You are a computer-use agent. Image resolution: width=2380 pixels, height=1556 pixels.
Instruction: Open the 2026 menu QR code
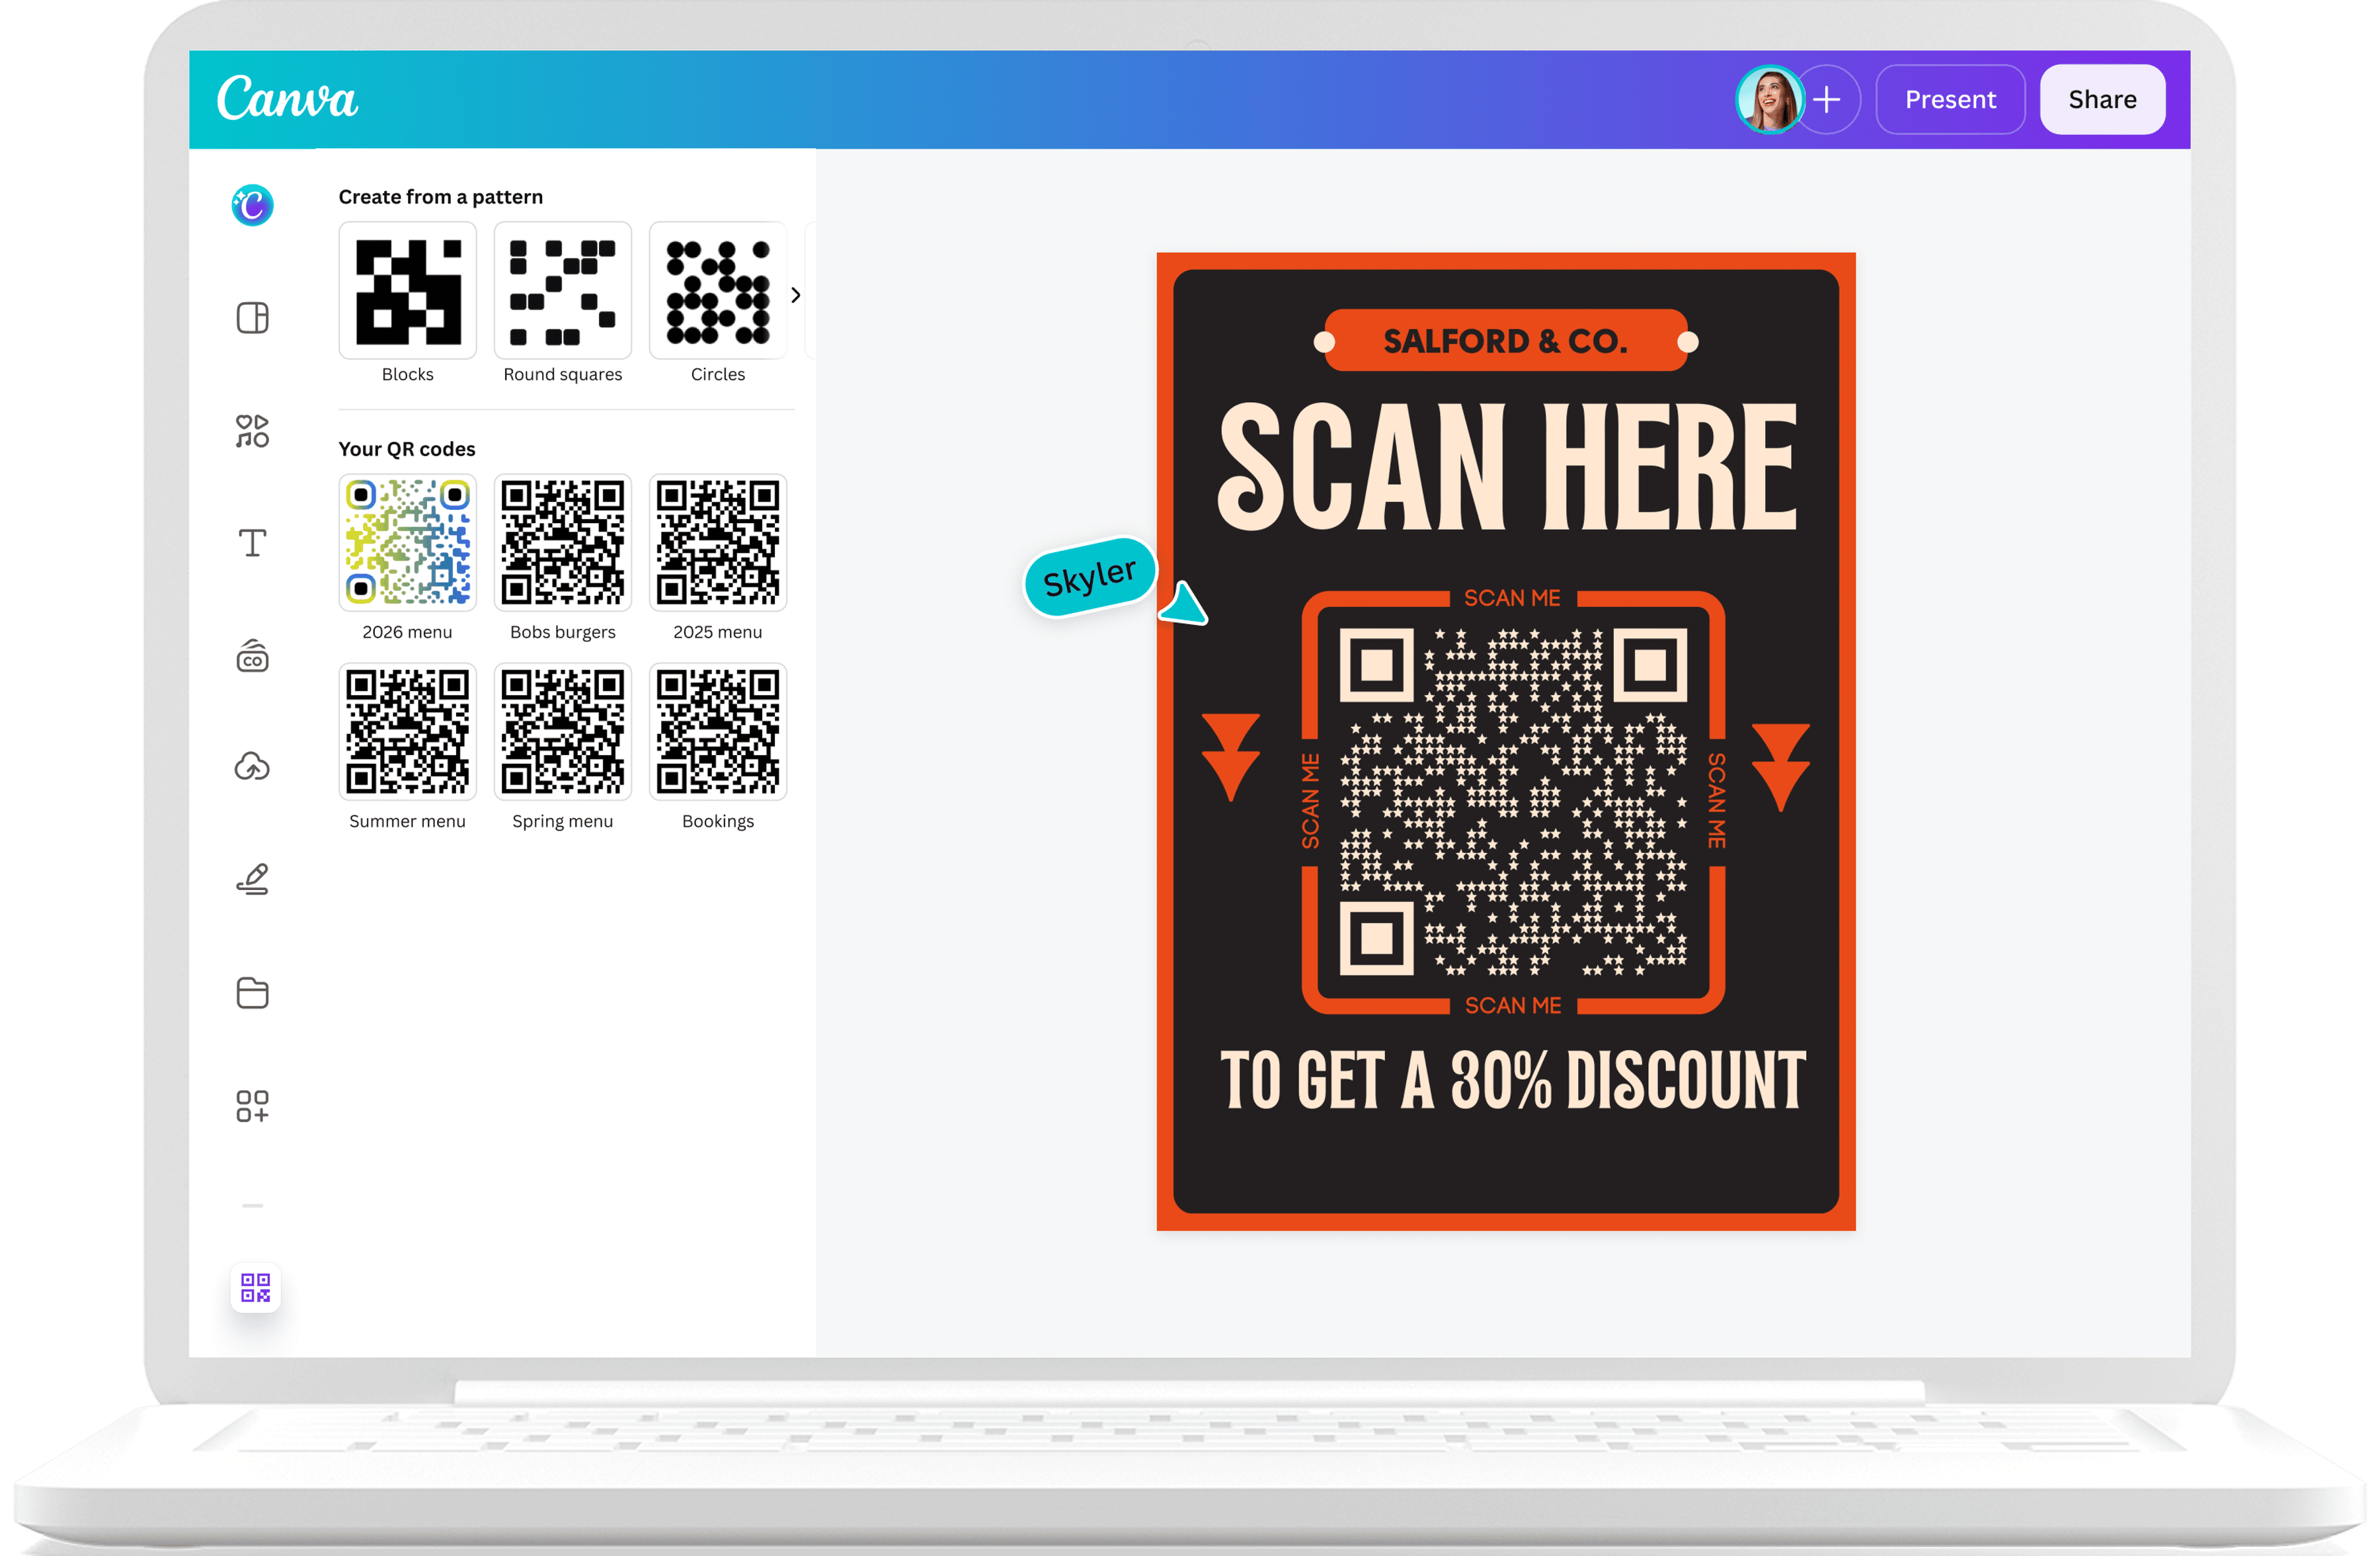click(x=407, y=542)
